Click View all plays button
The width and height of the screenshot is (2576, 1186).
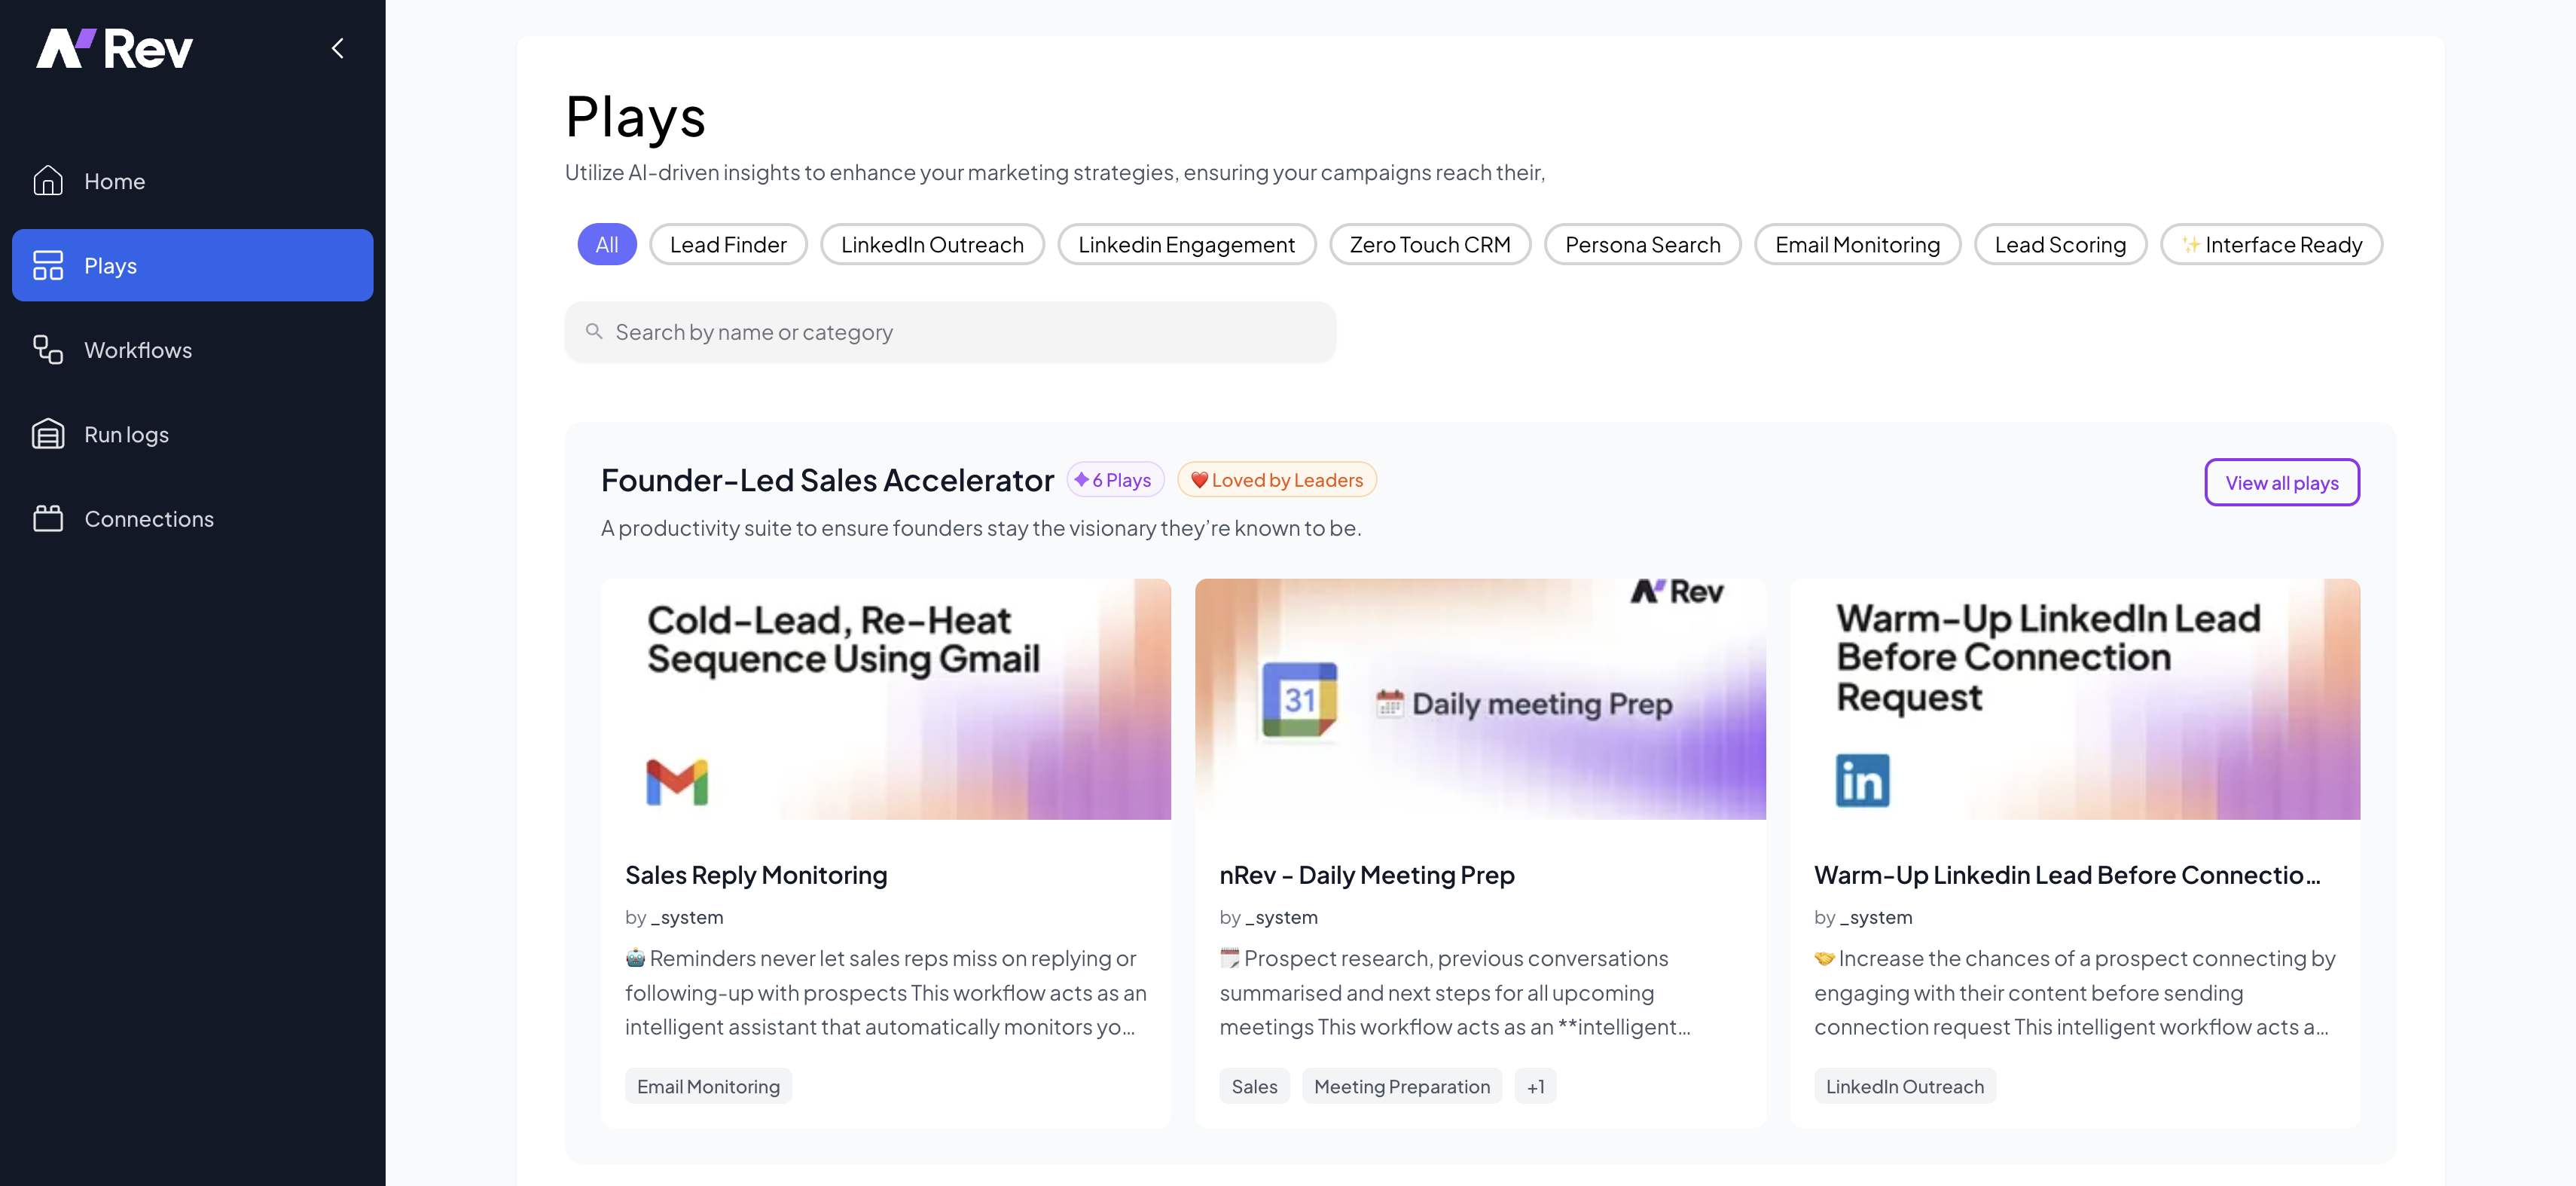tap(2281, 482)
